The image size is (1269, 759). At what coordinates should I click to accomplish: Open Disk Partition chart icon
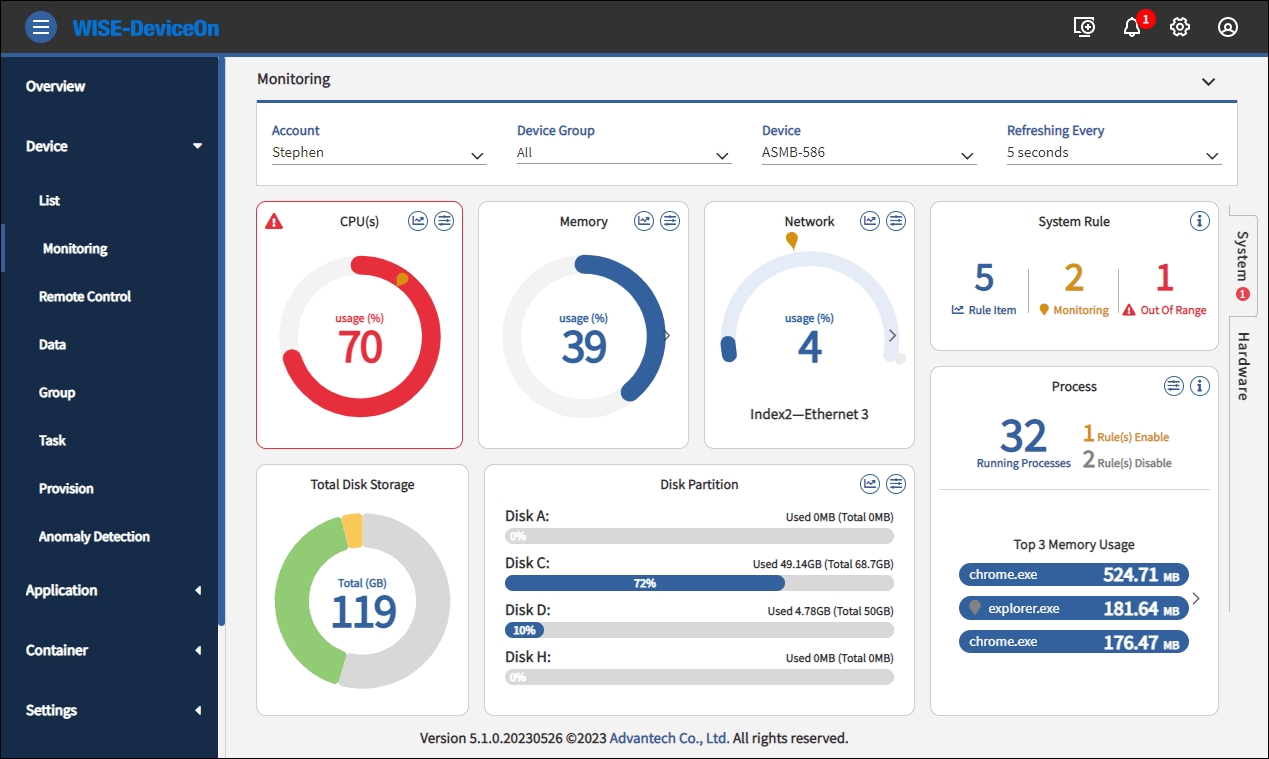[870, 484]
